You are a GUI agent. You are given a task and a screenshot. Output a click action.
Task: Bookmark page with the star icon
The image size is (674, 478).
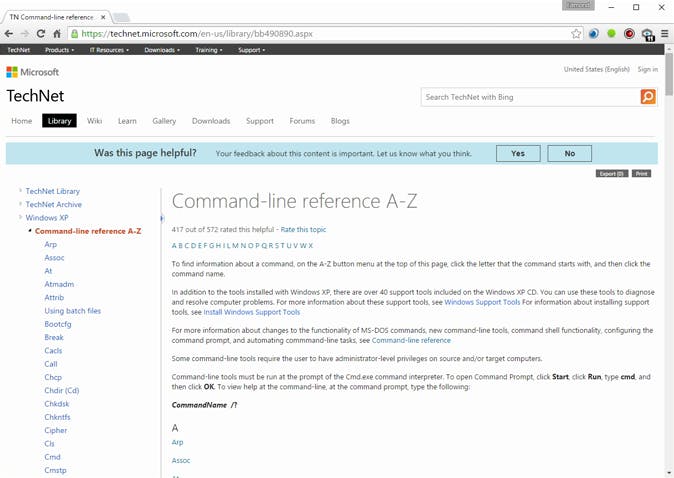click(576, 34)
